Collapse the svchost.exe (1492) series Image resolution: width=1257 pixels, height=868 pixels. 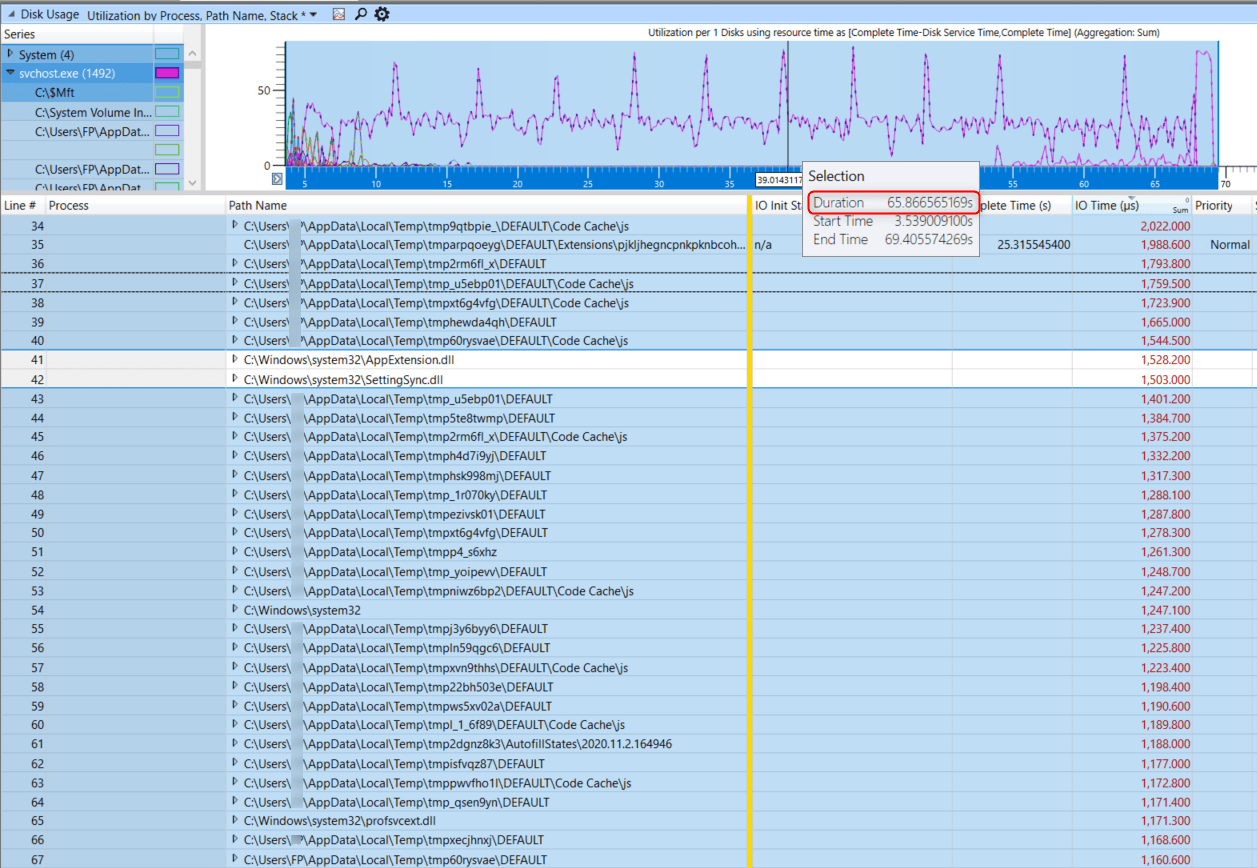click(10, 73)
